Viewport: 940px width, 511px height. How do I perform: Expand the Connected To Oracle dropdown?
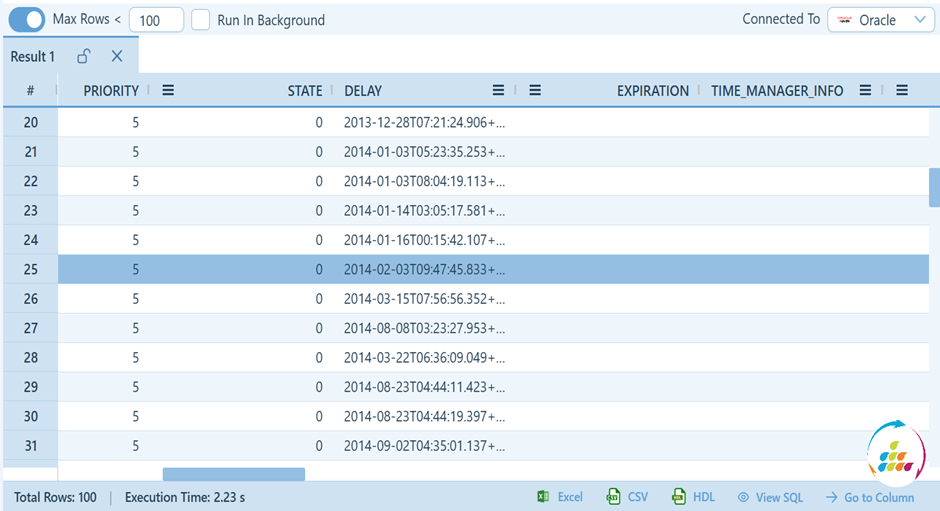(x=881, y=20)
